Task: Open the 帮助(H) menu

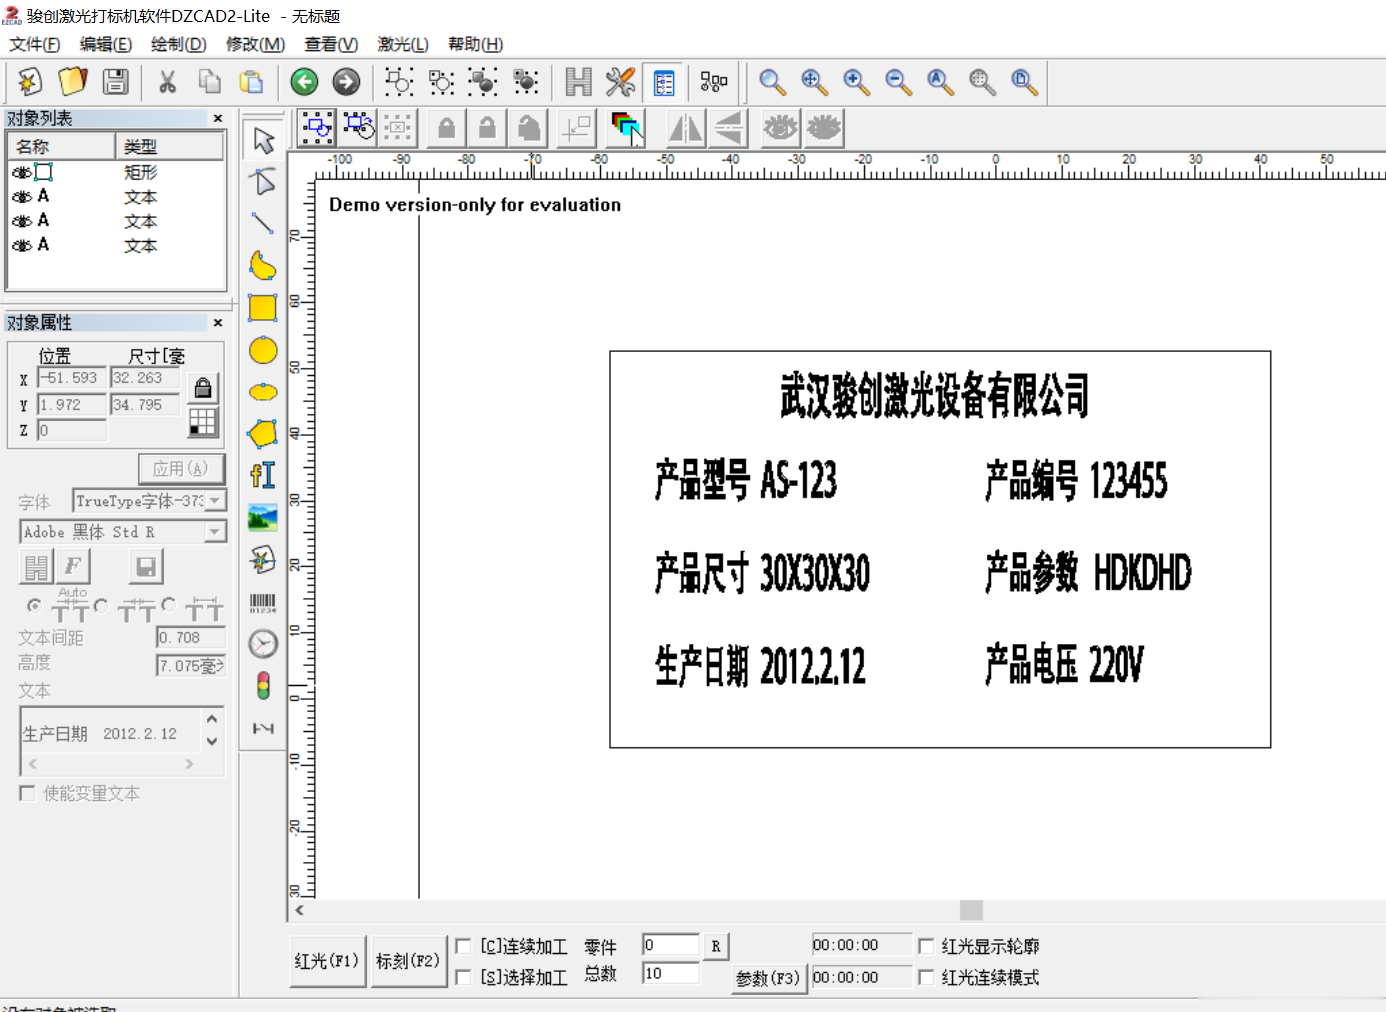Action: (476, 44)
